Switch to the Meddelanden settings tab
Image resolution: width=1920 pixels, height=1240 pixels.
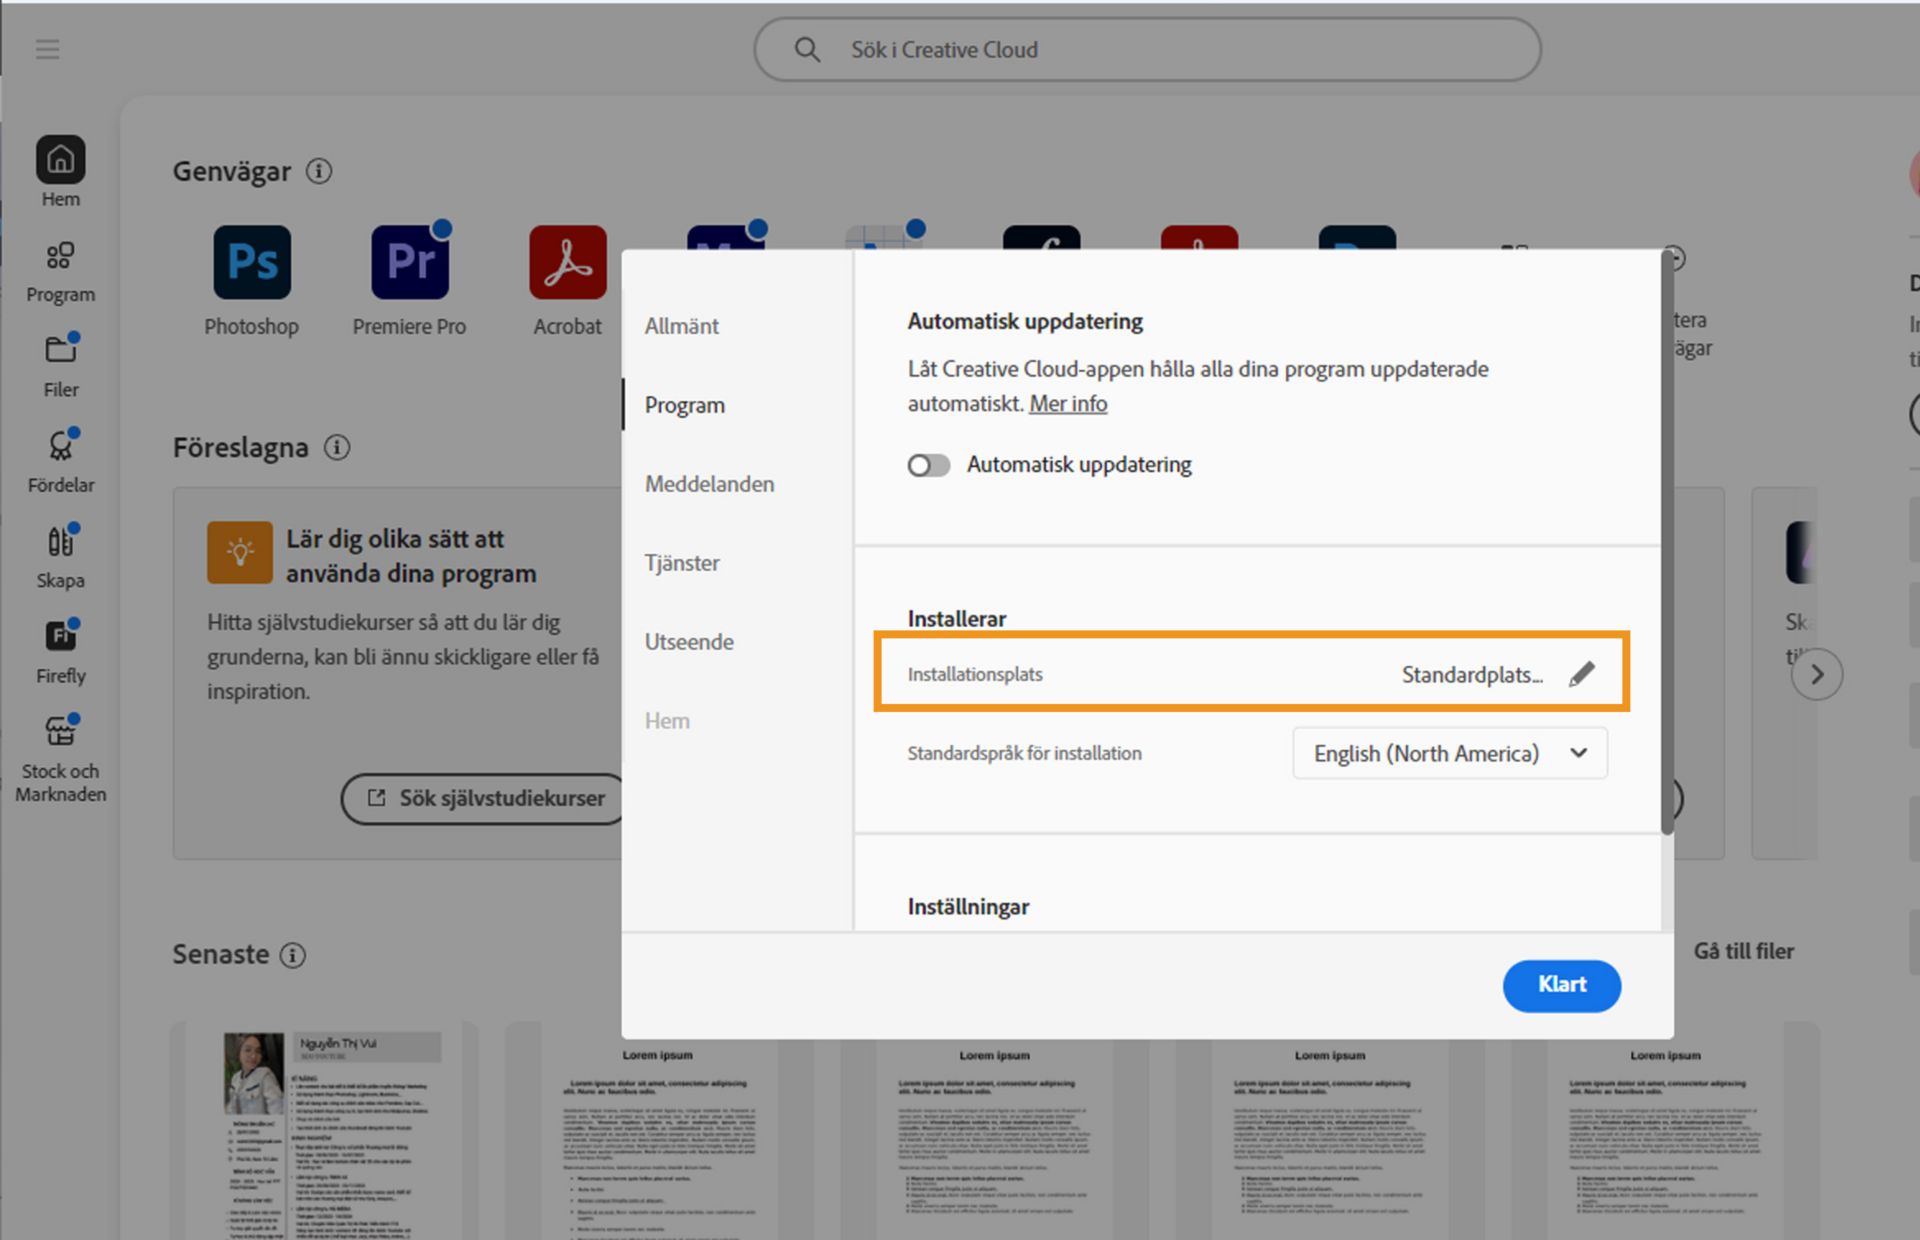pyautogui.click(x=709, y=484)
